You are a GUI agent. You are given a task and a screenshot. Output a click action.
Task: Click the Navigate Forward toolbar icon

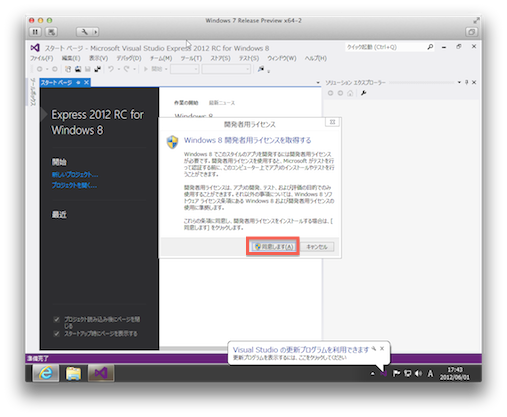tap(55, 69)
